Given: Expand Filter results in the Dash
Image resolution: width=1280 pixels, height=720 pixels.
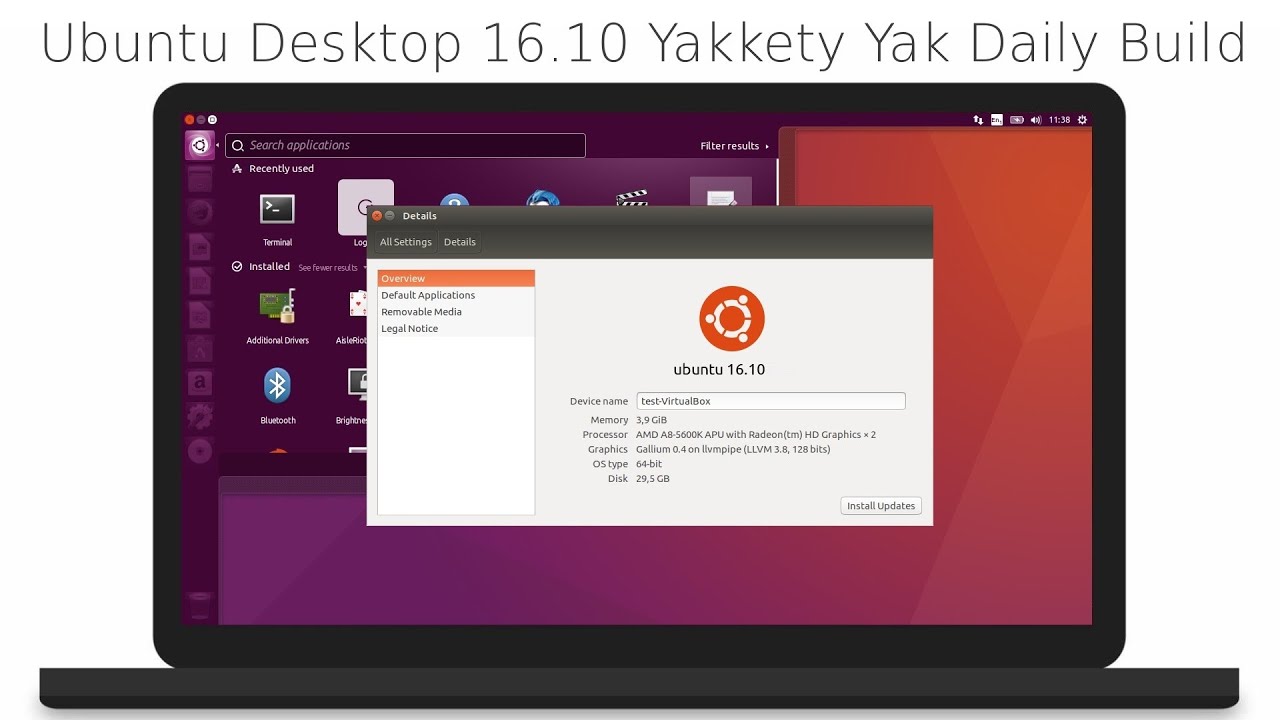Looking at the screenshot, I should 734,146.
